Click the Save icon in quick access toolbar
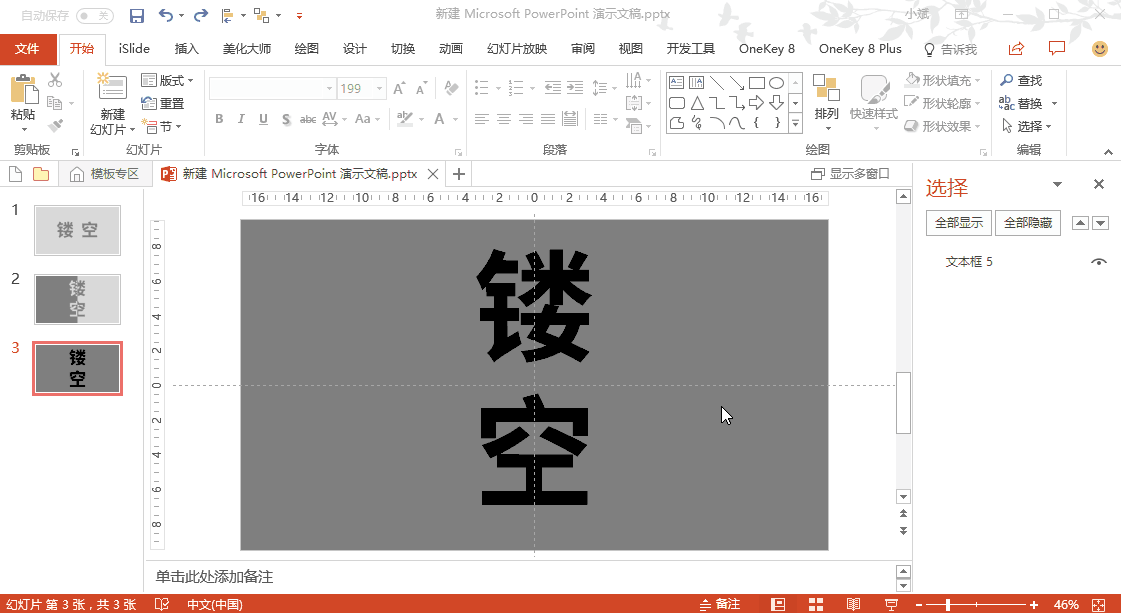The image size is (1121, 613). (137, 16)
